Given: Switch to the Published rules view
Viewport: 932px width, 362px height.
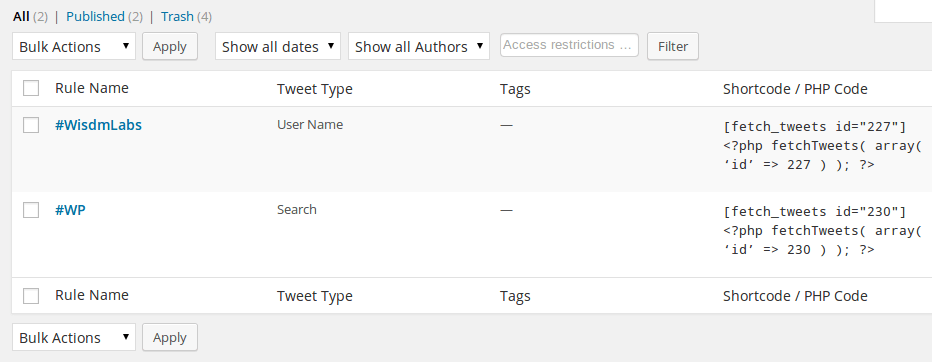Looking at the screenshot, I should tap(95, 17).
